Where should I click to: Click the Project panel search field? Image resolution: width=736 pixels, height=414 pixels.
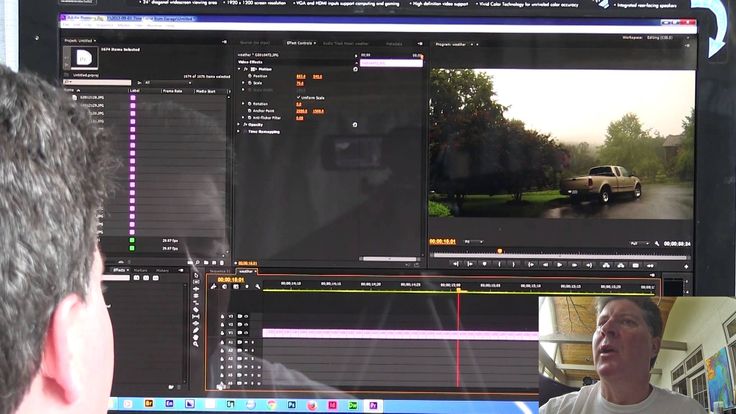[x=97, y=82]
